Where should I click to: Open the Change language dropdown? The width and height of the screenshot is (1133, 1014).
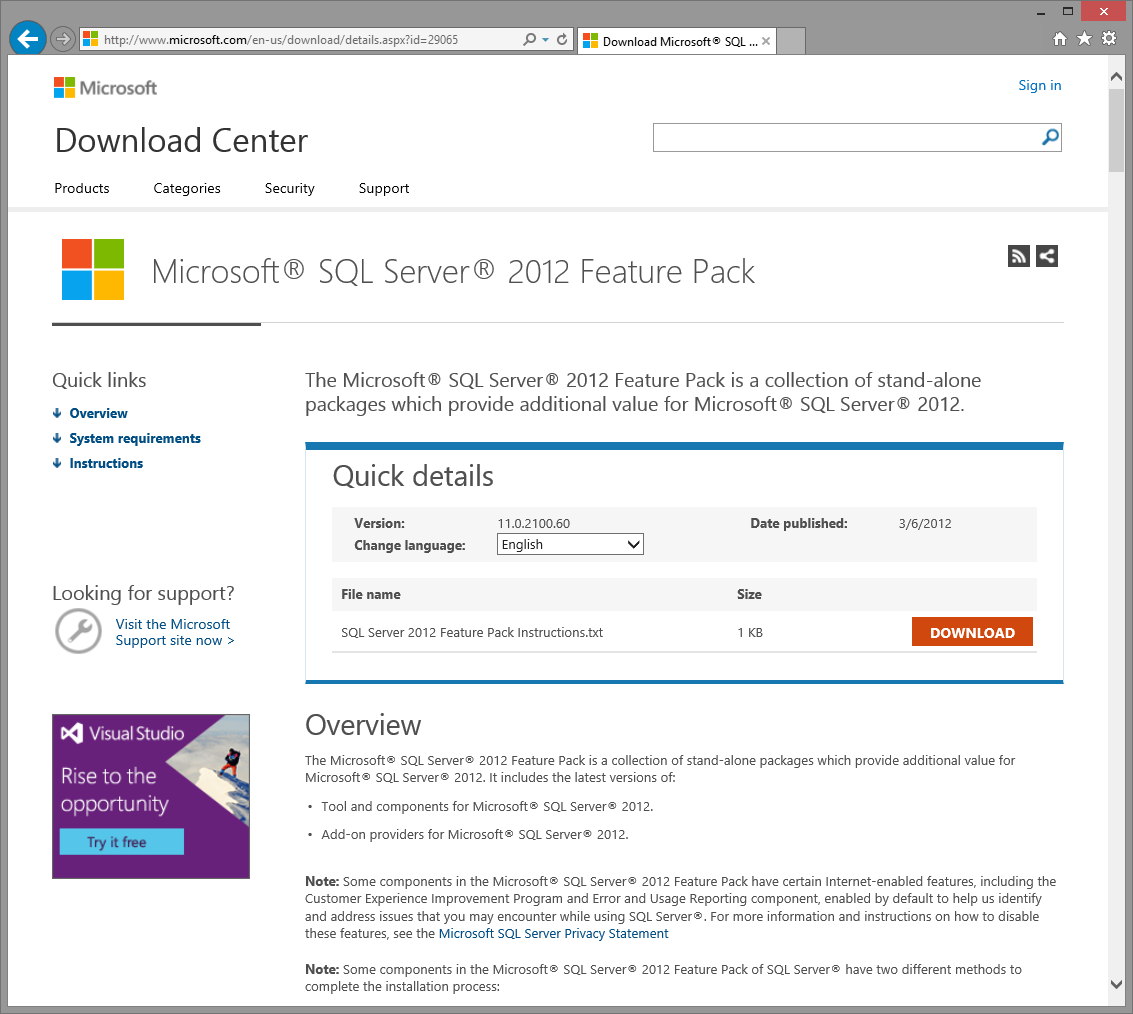point(570,545)
